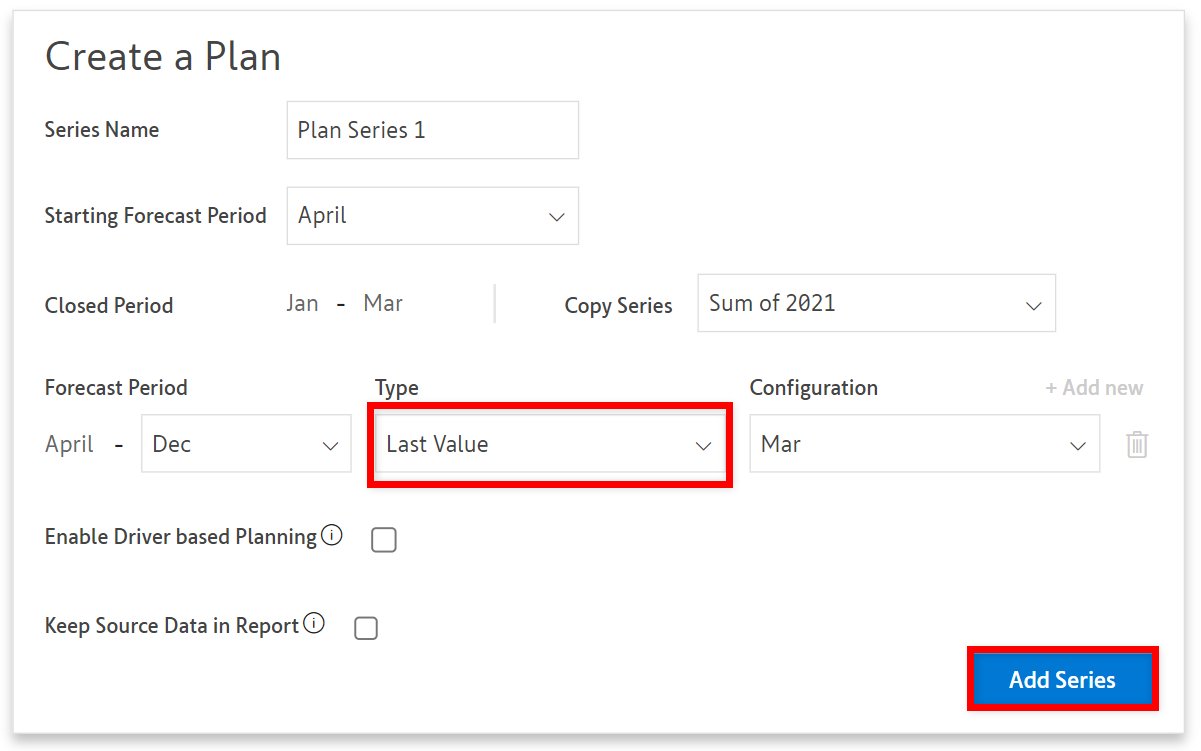Click the 'Create a Plan' heading
The image size is (1201, 751).
(x=163, y=57)
